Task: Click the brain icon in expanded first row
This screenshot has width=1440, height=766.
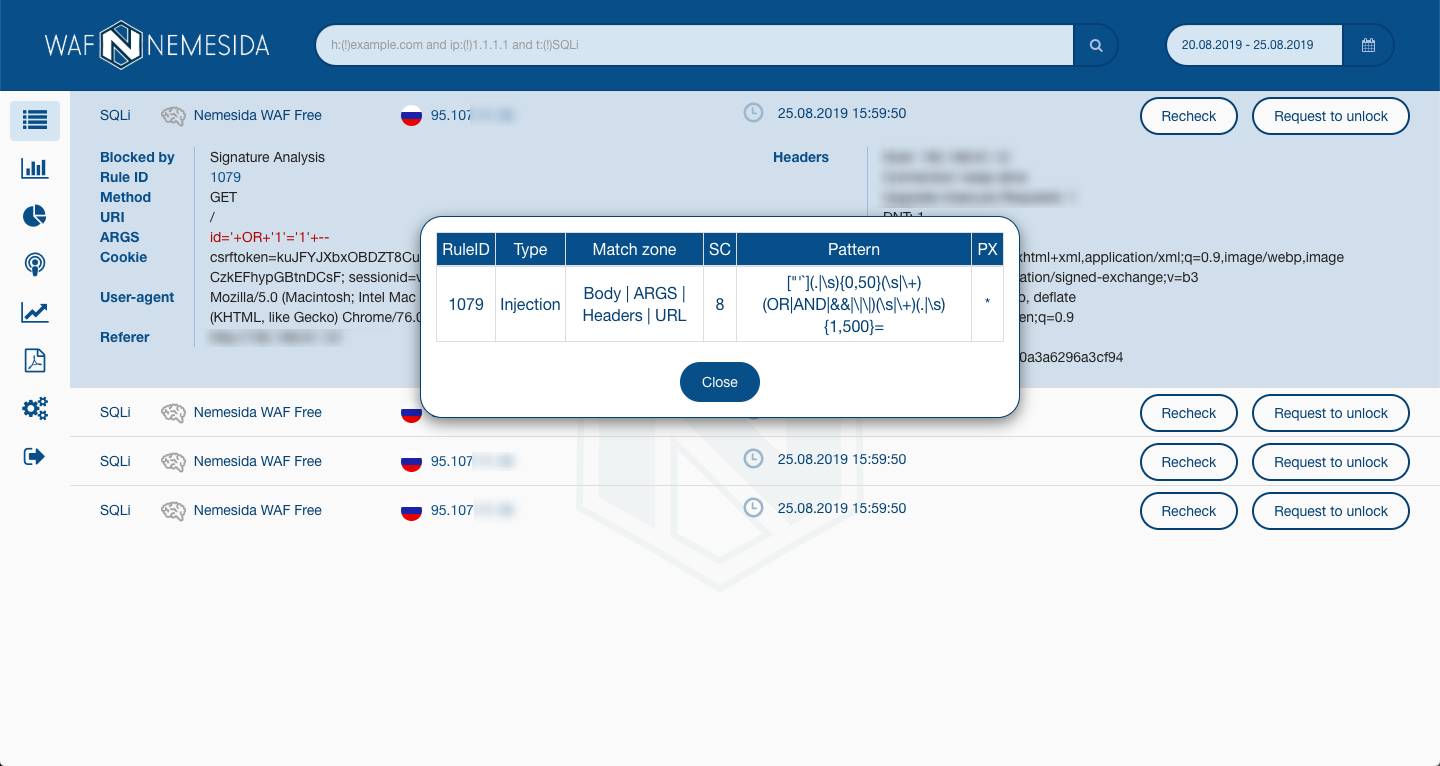Action: pos(174,116)
